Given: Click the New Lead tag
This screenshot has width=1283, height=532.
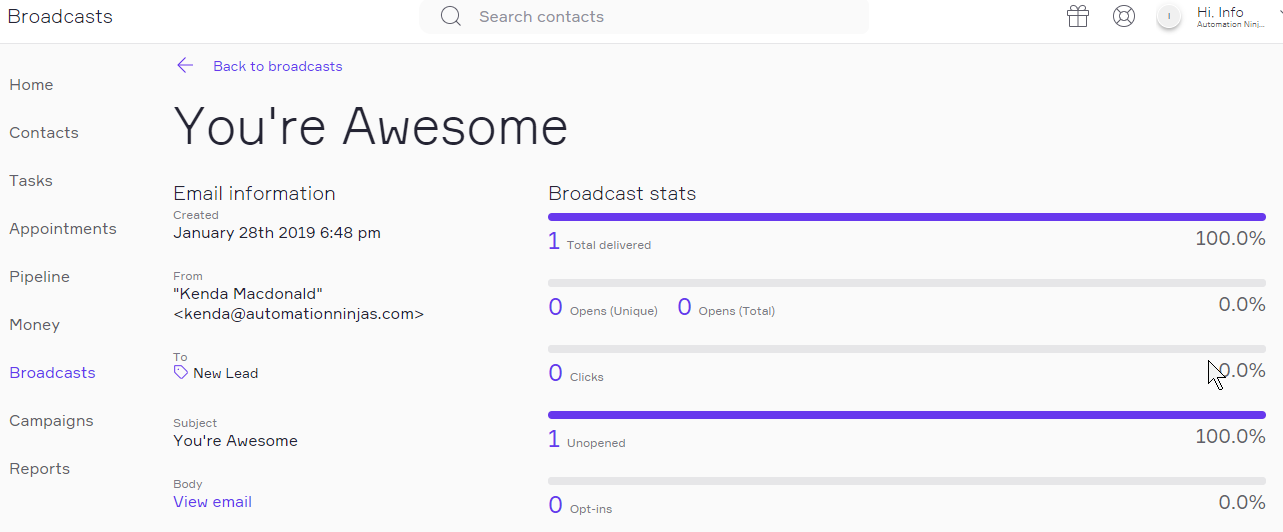Looking at the screenshot, I should (225, 373).
